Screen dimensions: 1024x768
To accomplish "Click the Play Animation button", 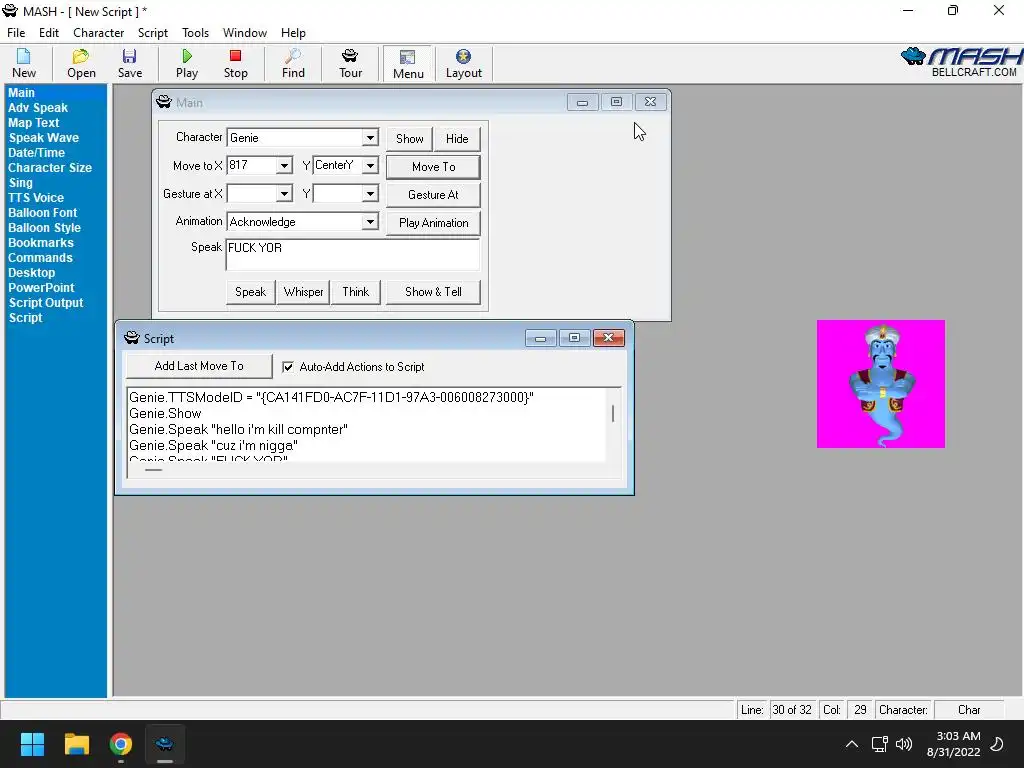I will [434, 223].
